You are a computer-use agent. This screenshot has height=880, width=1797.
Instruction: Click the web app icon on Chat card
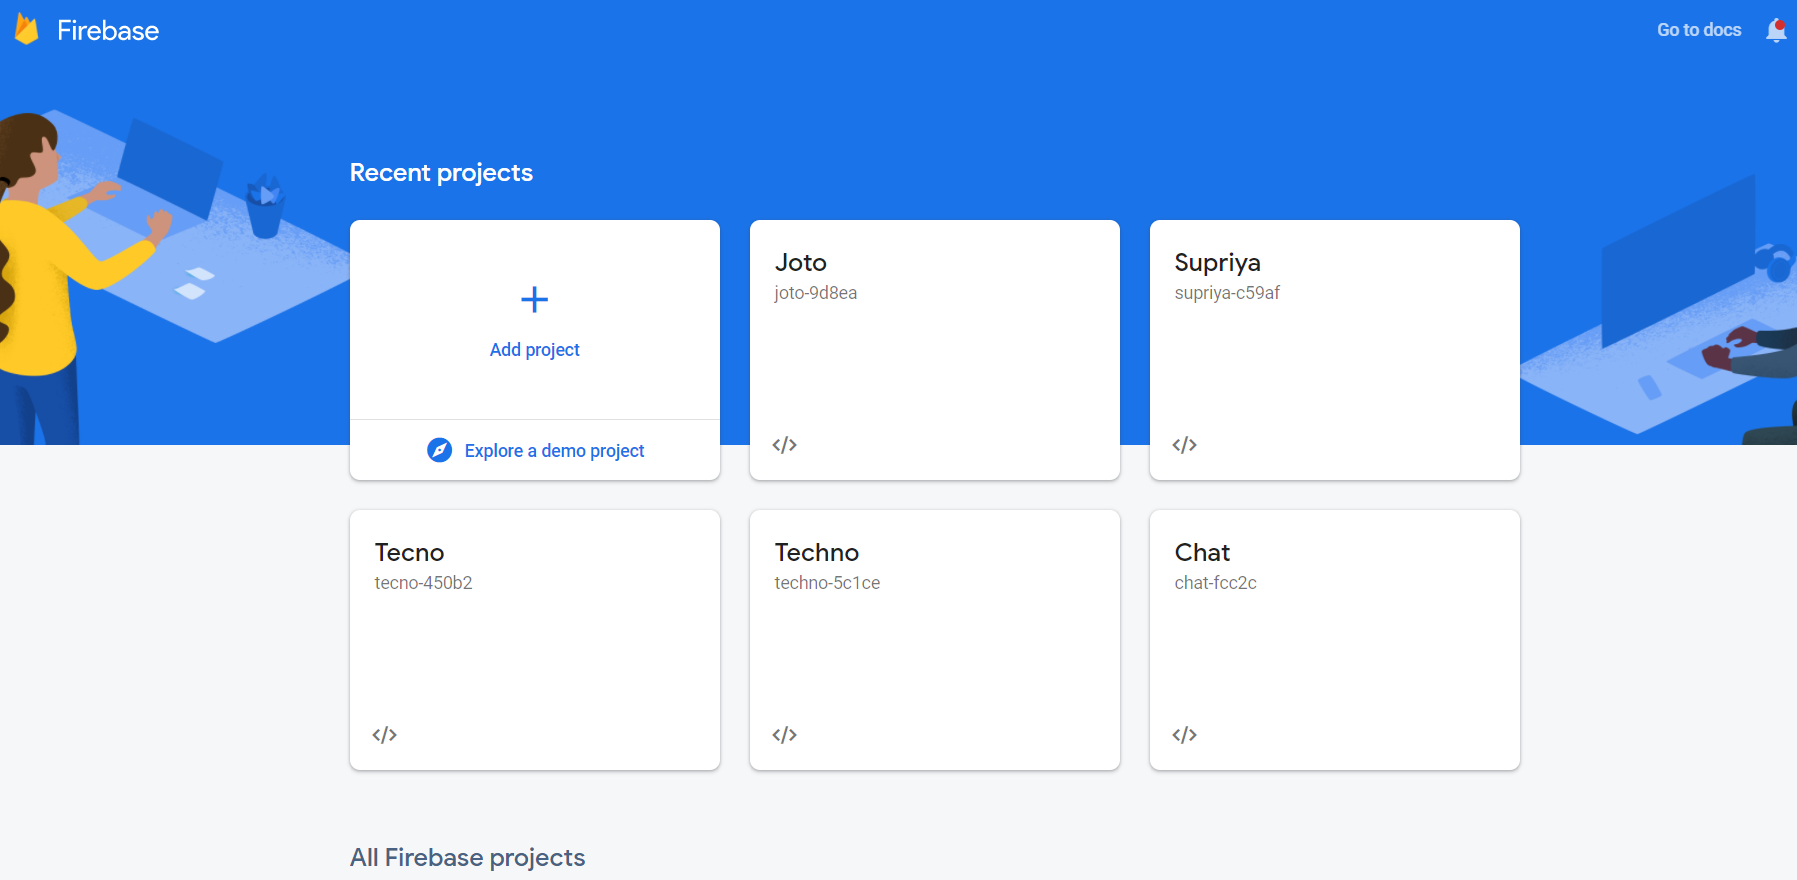pos(1185,735)
